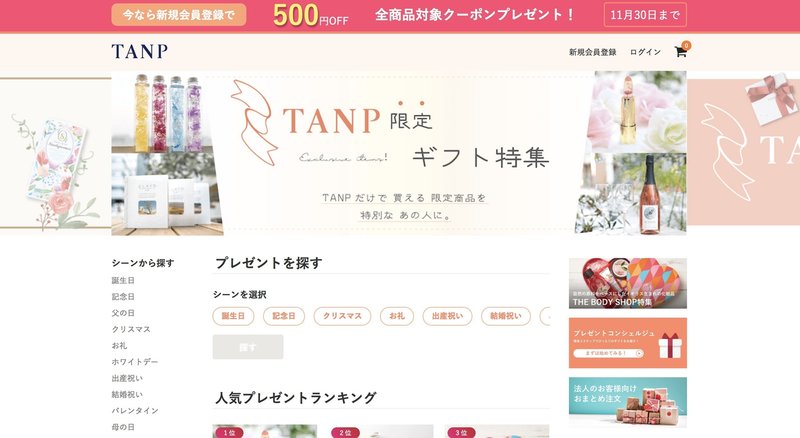Viewport: 800px width, 438px height.
Task: Open 誕生日 in the sidebar scene list
Action: [x=123, y=280]
